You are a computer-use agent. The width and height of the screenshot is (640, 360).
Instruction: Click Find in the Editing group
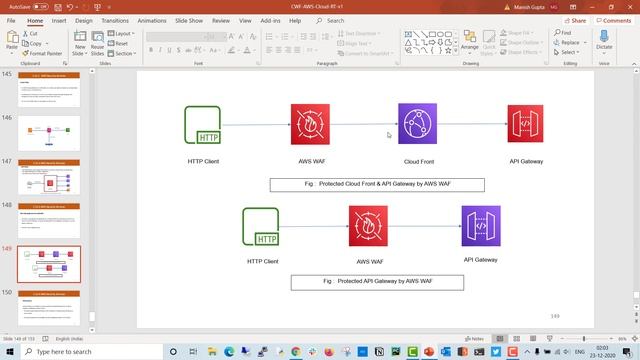pos(562,33)
